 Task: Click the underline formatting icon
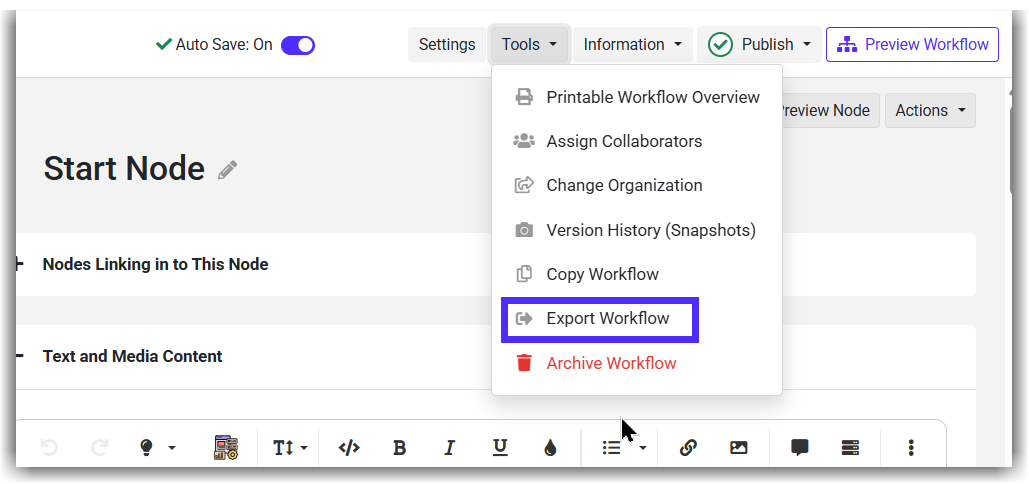[500, 448]
